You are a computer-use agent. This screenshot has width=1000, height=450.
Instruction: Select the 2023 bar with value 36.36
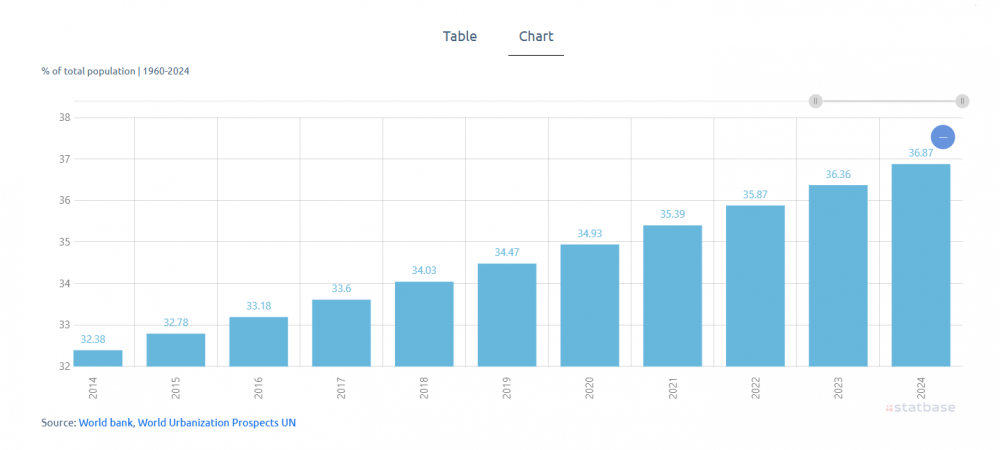838,275
